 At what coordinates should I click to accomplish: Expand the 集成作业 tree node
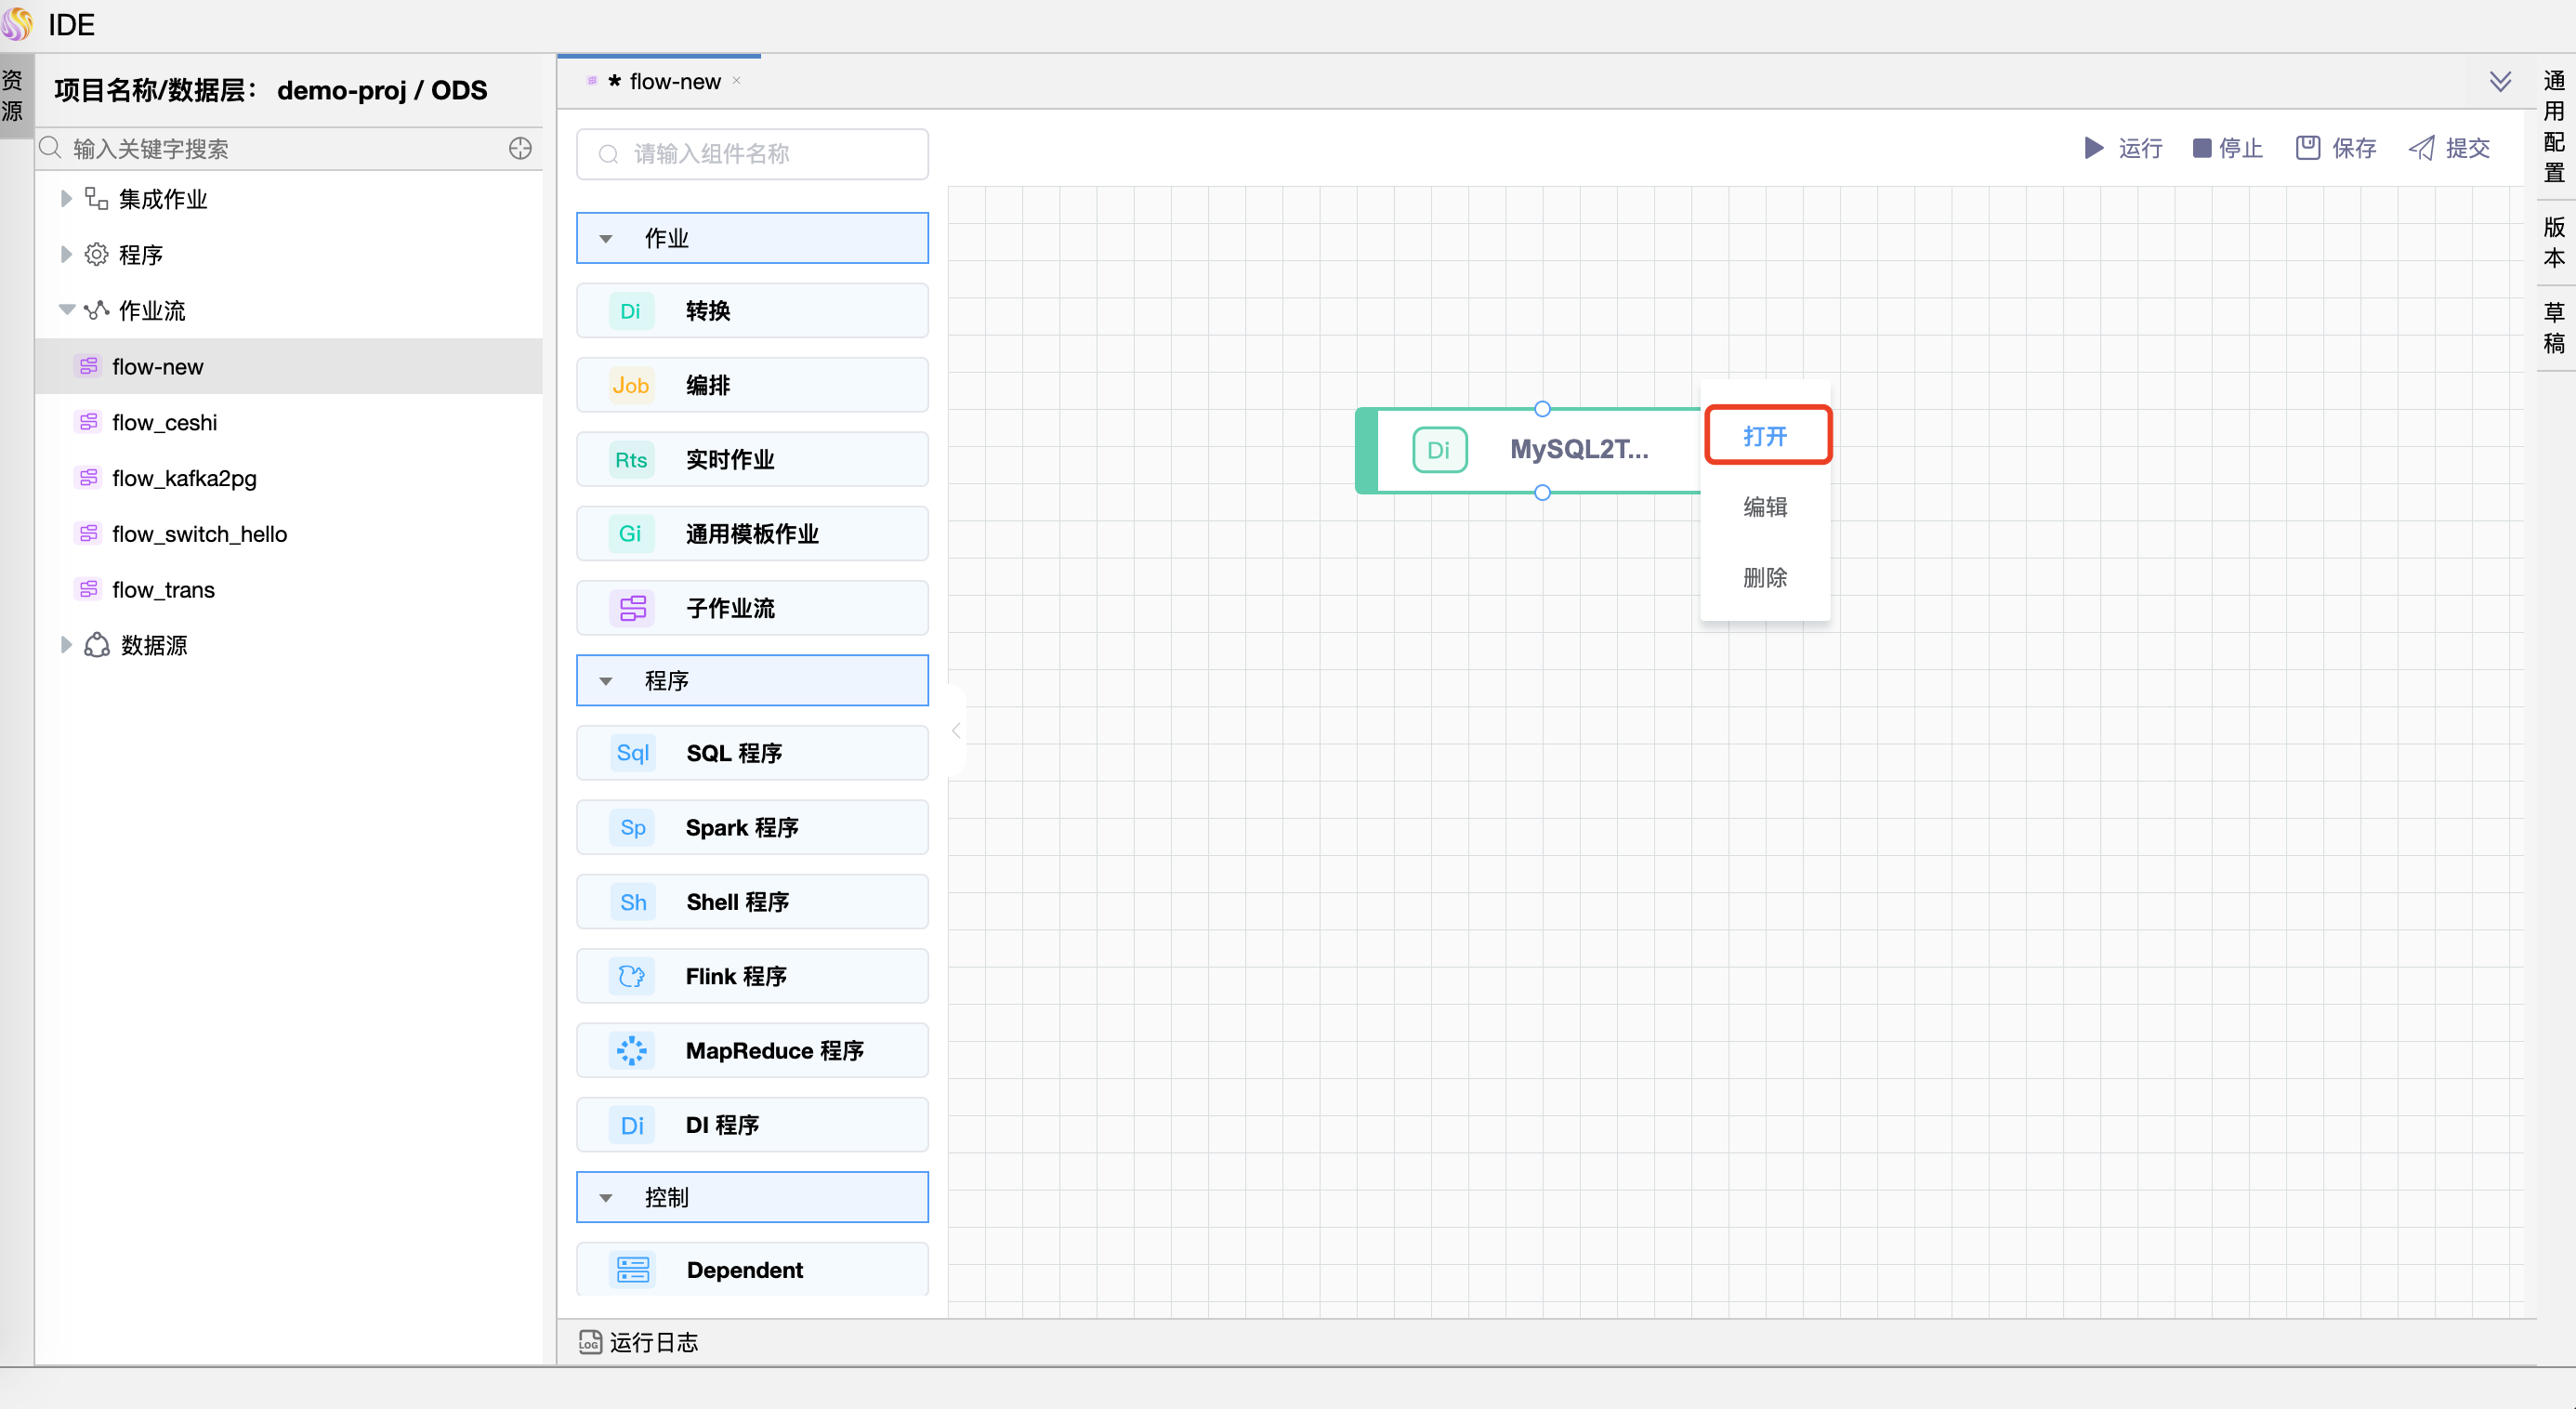pyautogui.click(x=66, y=199)
